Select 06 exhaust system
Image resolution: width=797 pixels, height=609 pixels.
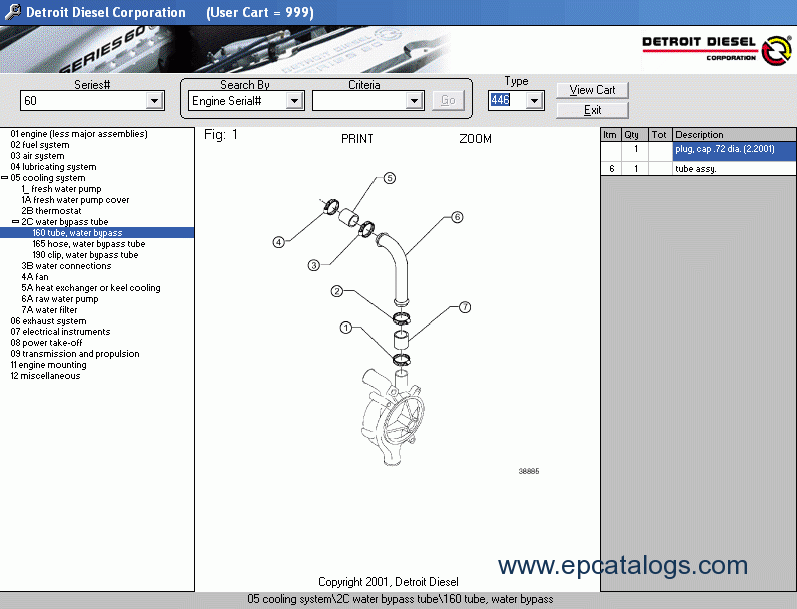click(x=48, y=321)
